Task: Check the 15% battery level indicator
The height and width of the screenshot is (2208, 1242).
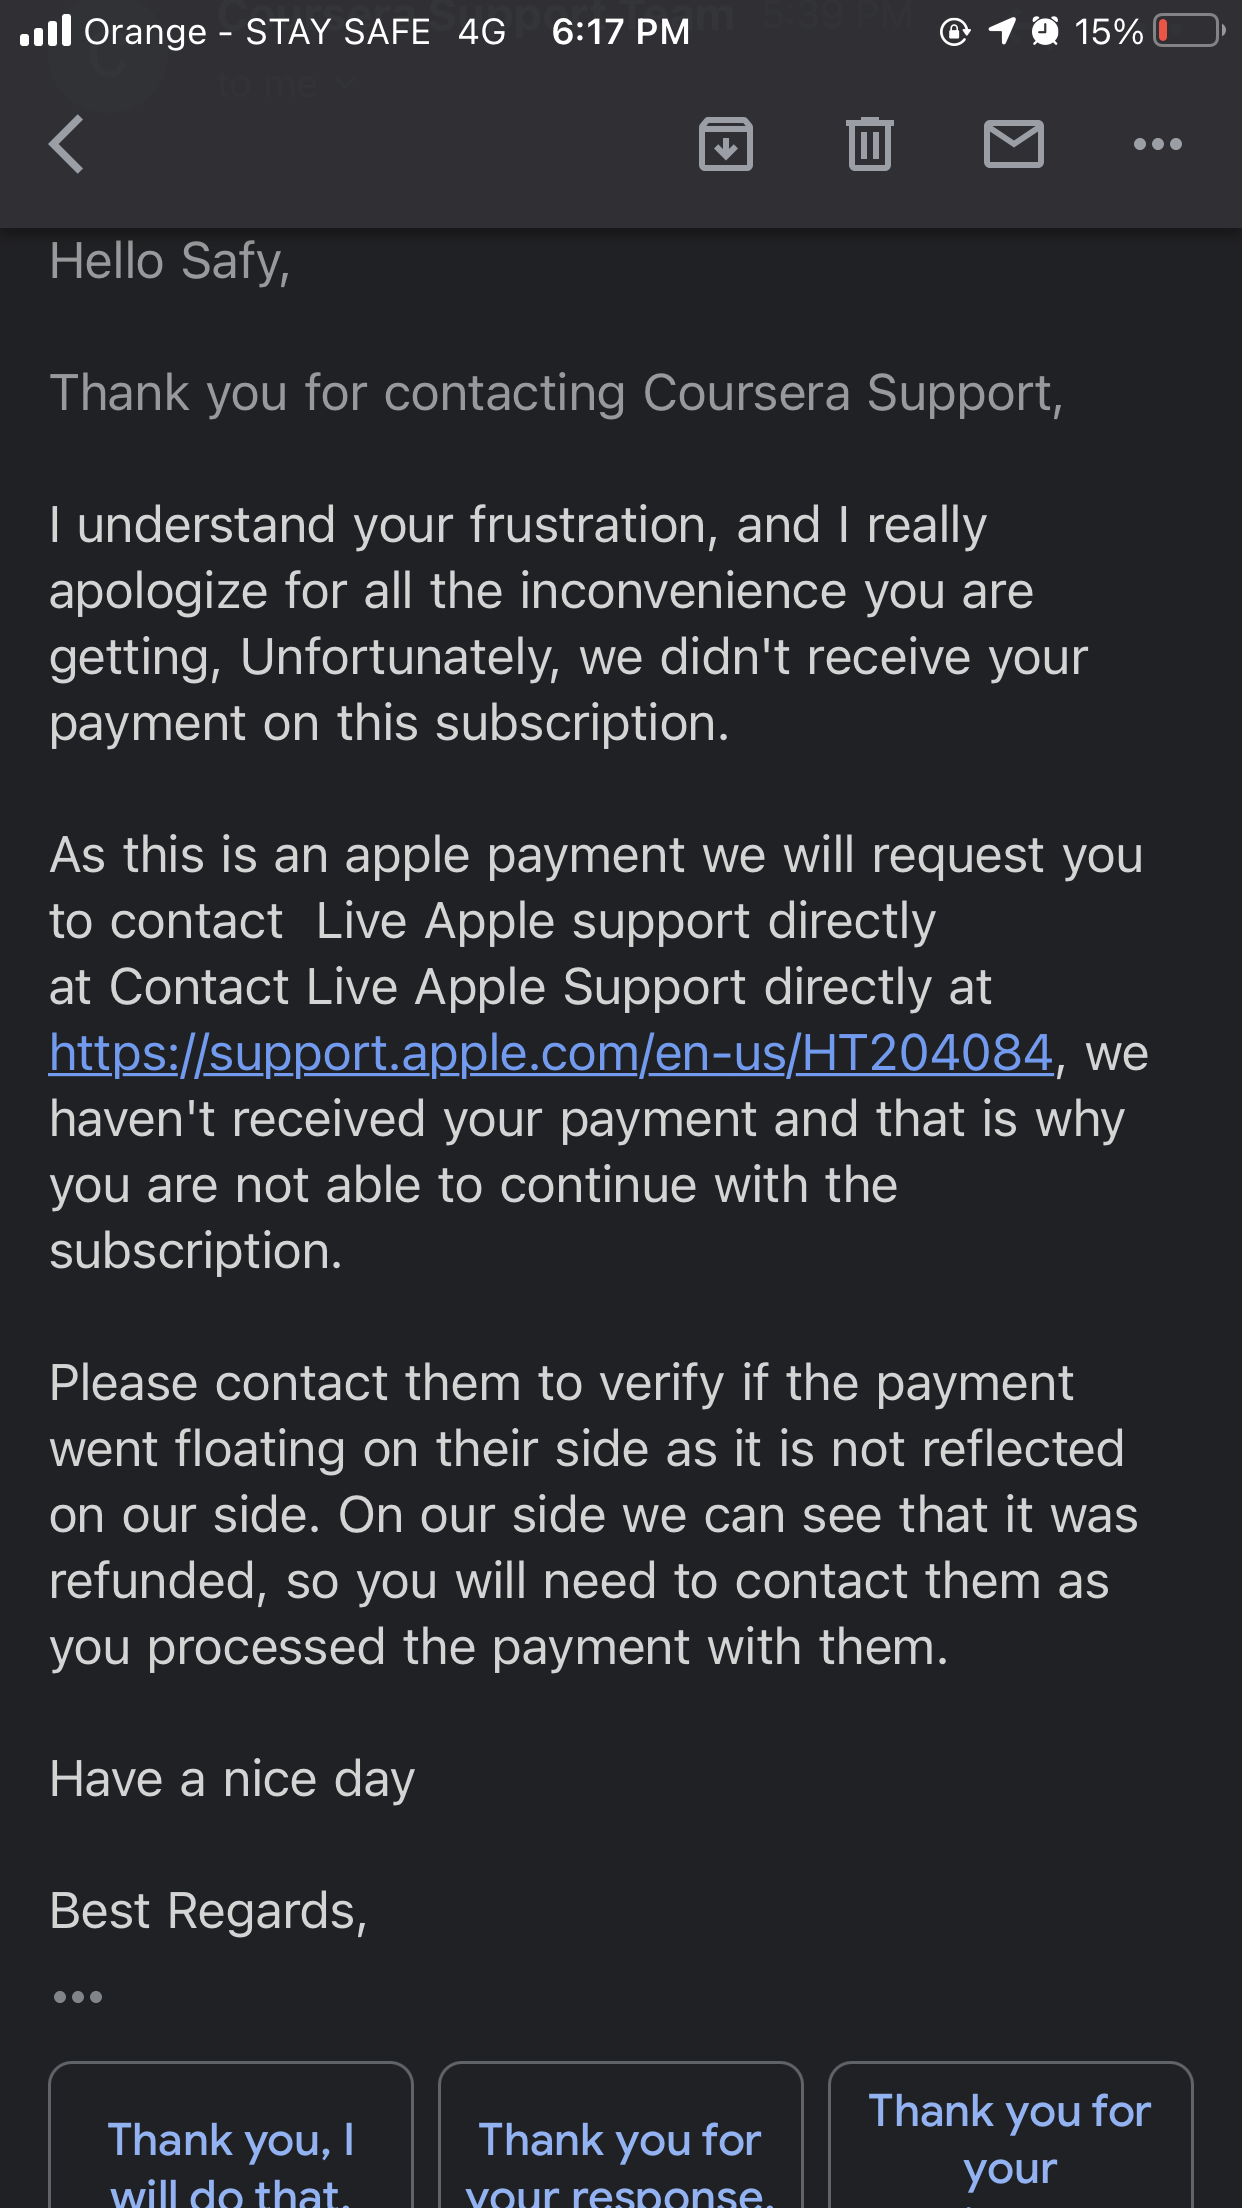Action: click(1110, 31)
